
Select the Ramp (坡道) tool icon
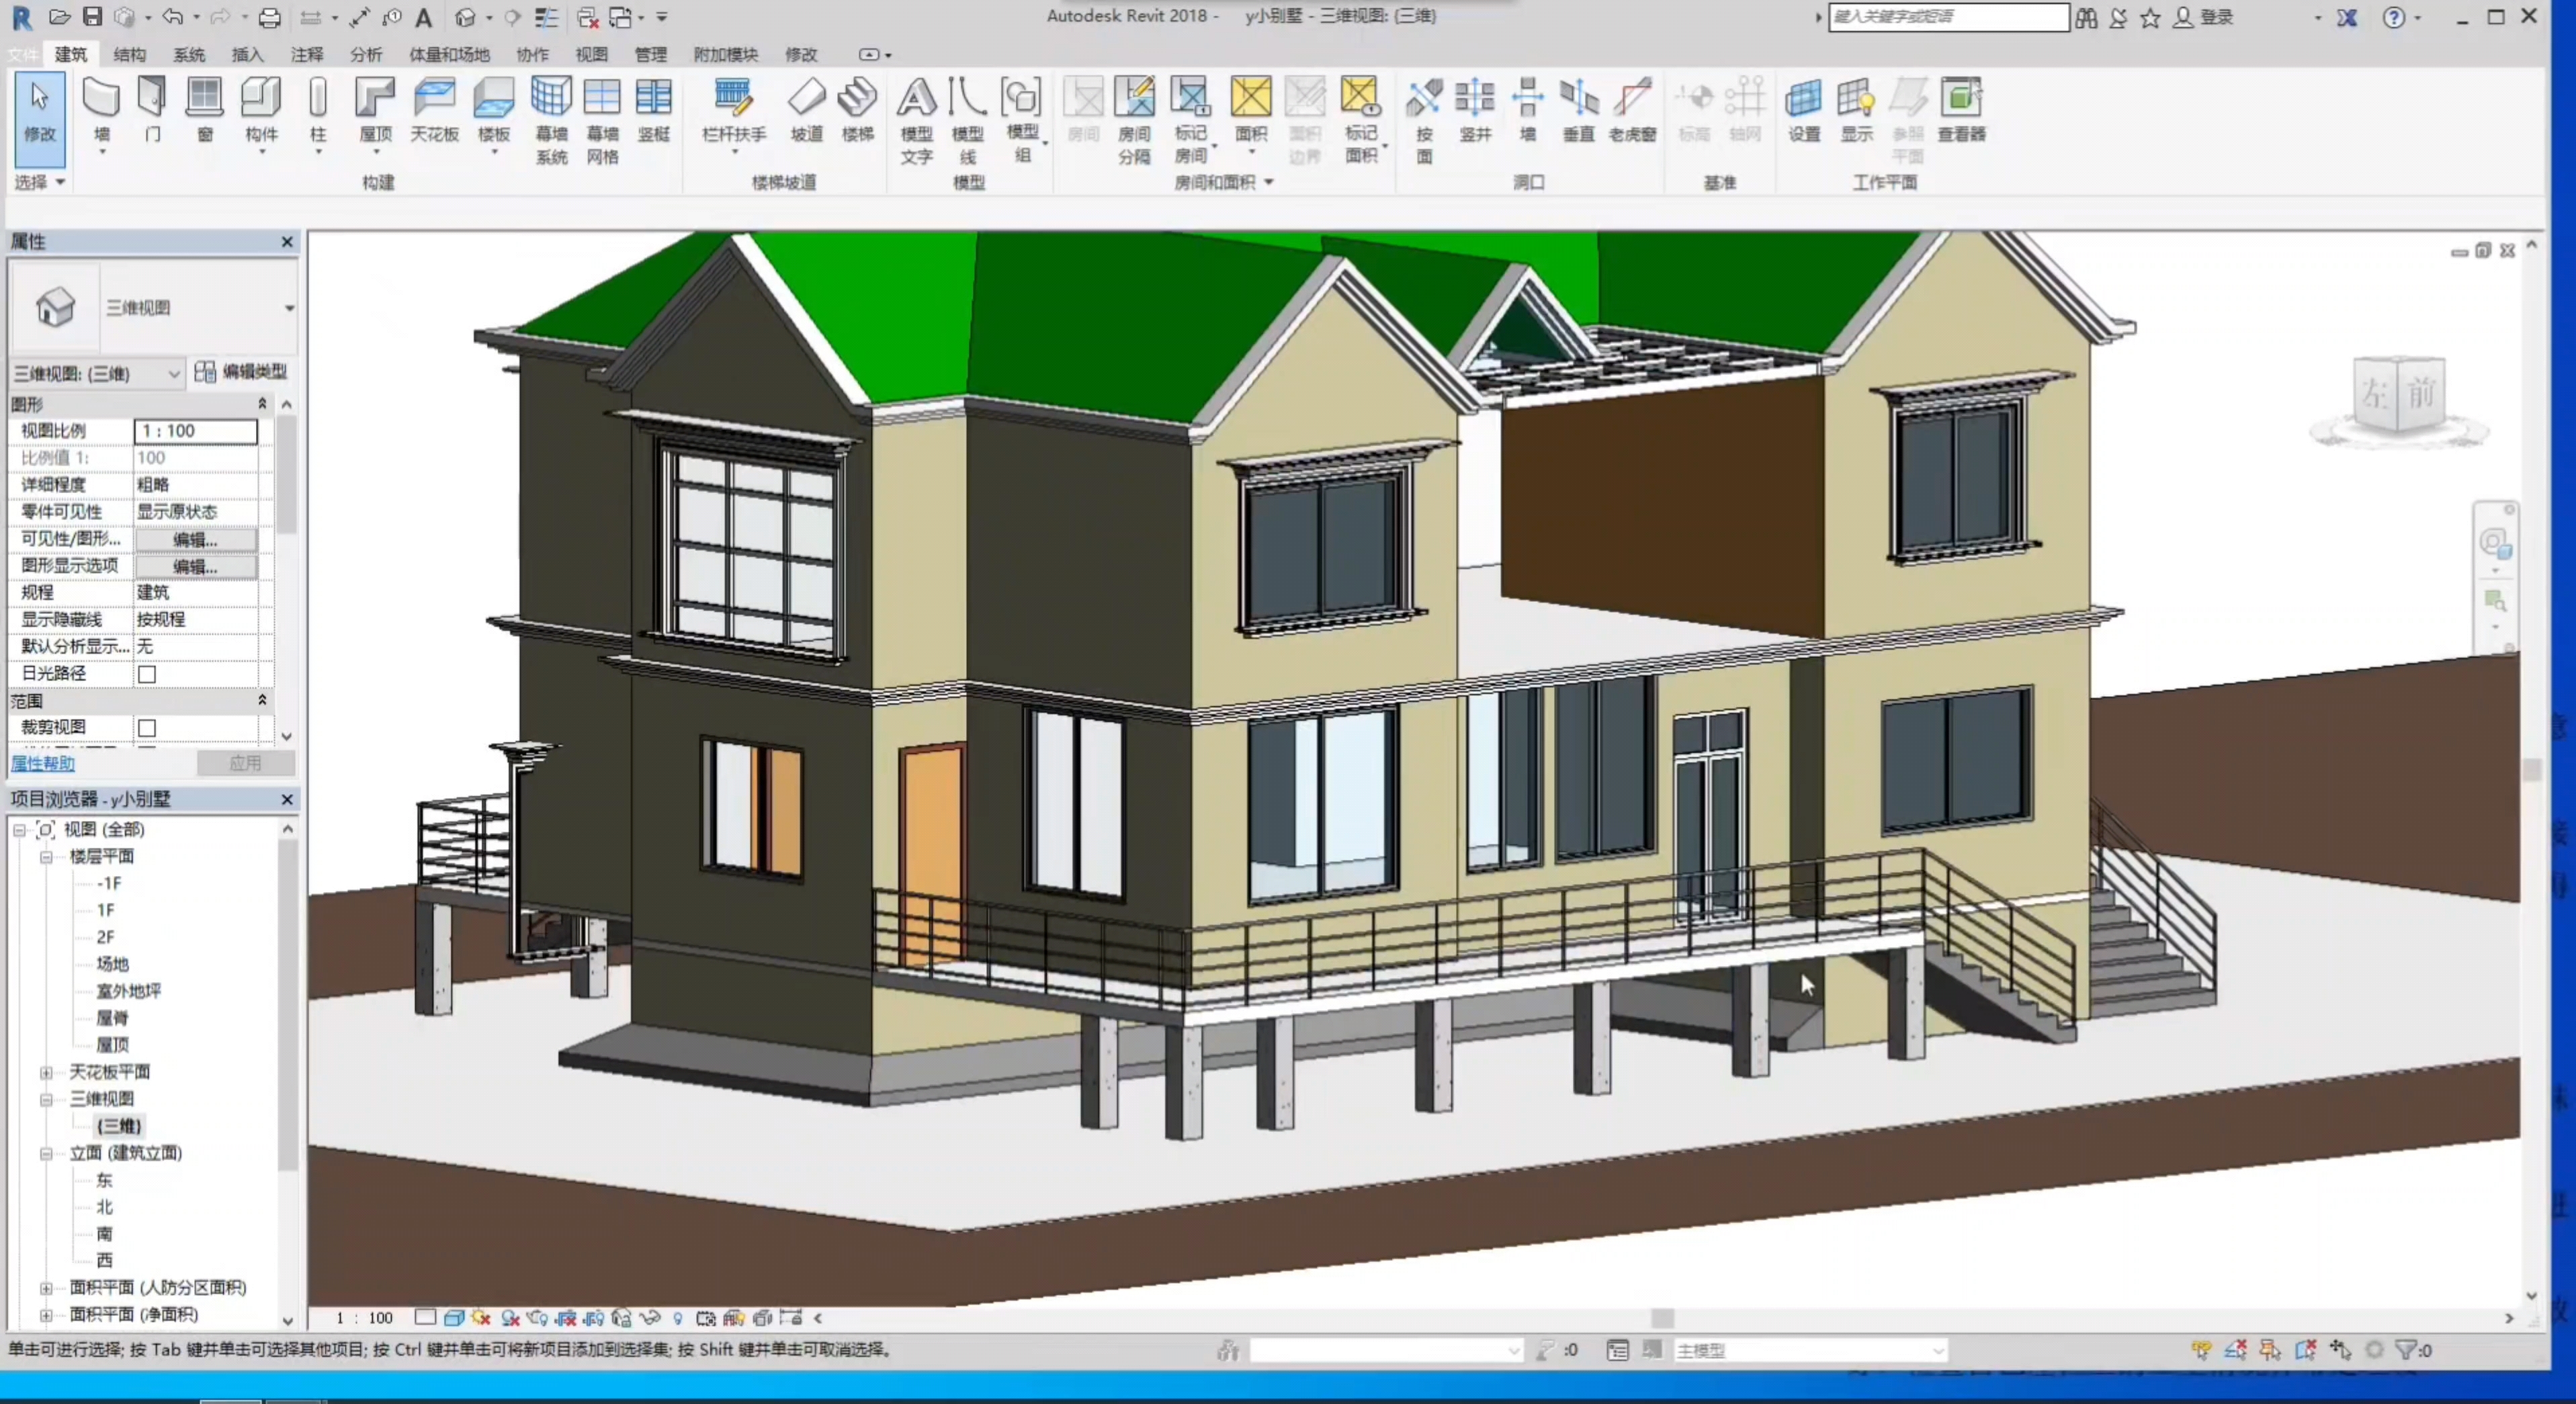(x=806, y=98)
